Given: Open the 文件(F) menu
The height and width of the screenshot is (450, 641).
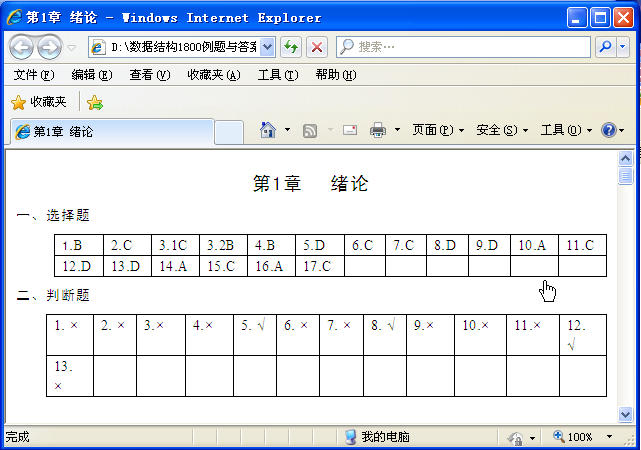Looking at the screenshot, I should pos(34,75).
